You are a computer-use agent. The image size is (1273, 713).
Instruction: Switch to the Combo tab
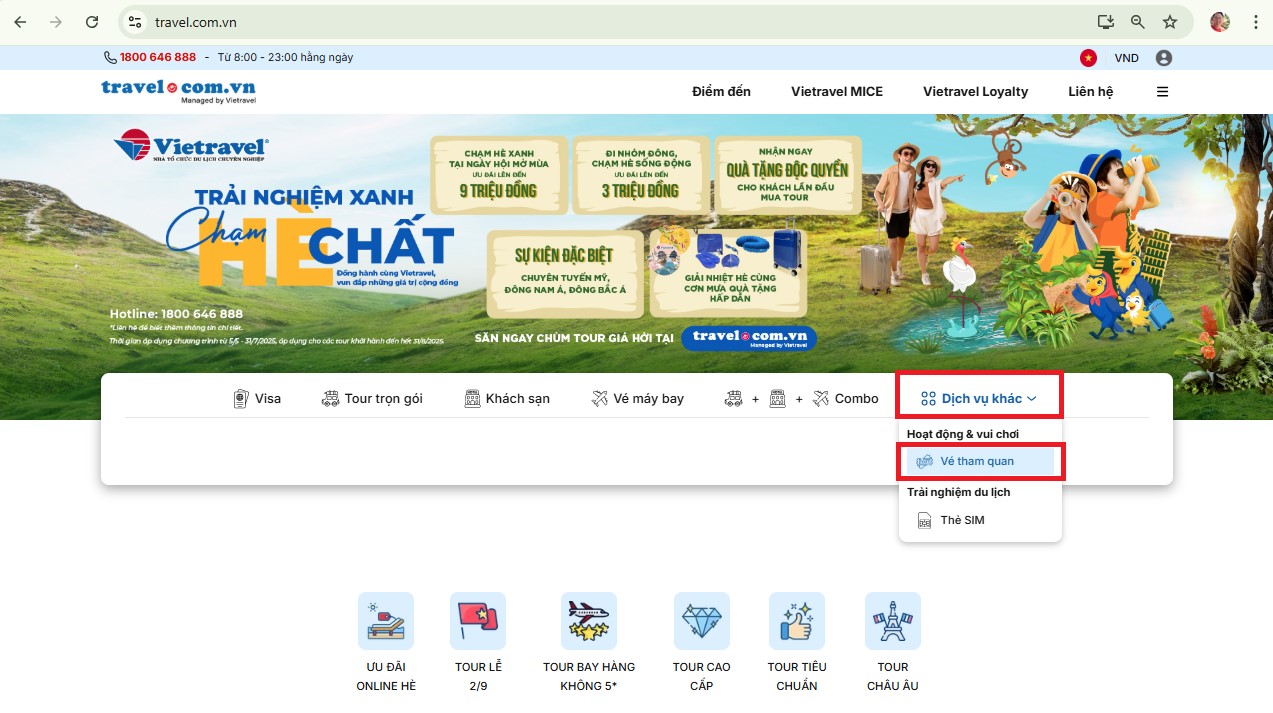(x=802, y=399)
